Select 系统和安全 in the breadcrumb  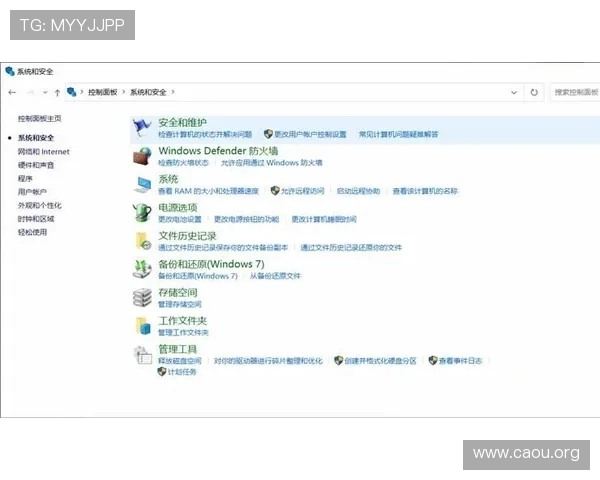tap(148, 92)
